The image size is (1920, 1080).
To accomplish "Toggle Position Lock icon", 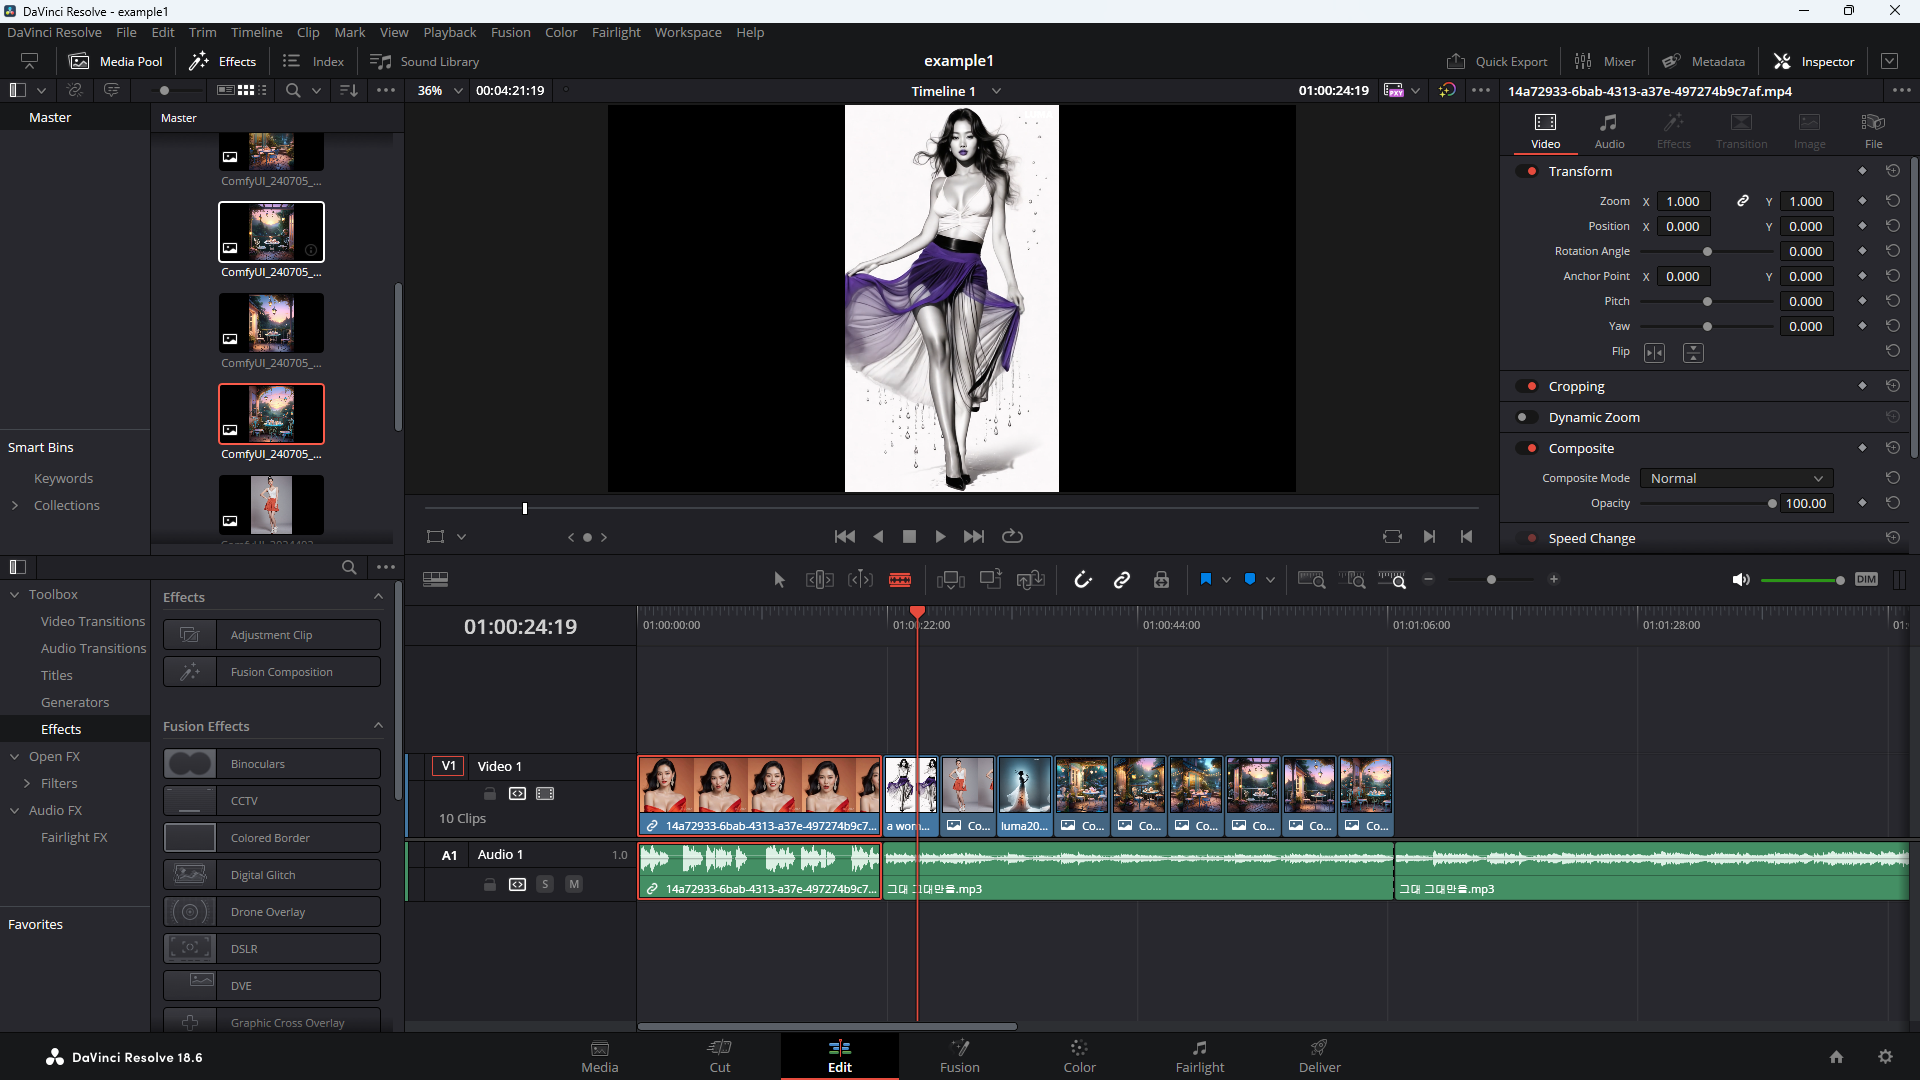I will pyautogui.click(x=1161, y=580).
